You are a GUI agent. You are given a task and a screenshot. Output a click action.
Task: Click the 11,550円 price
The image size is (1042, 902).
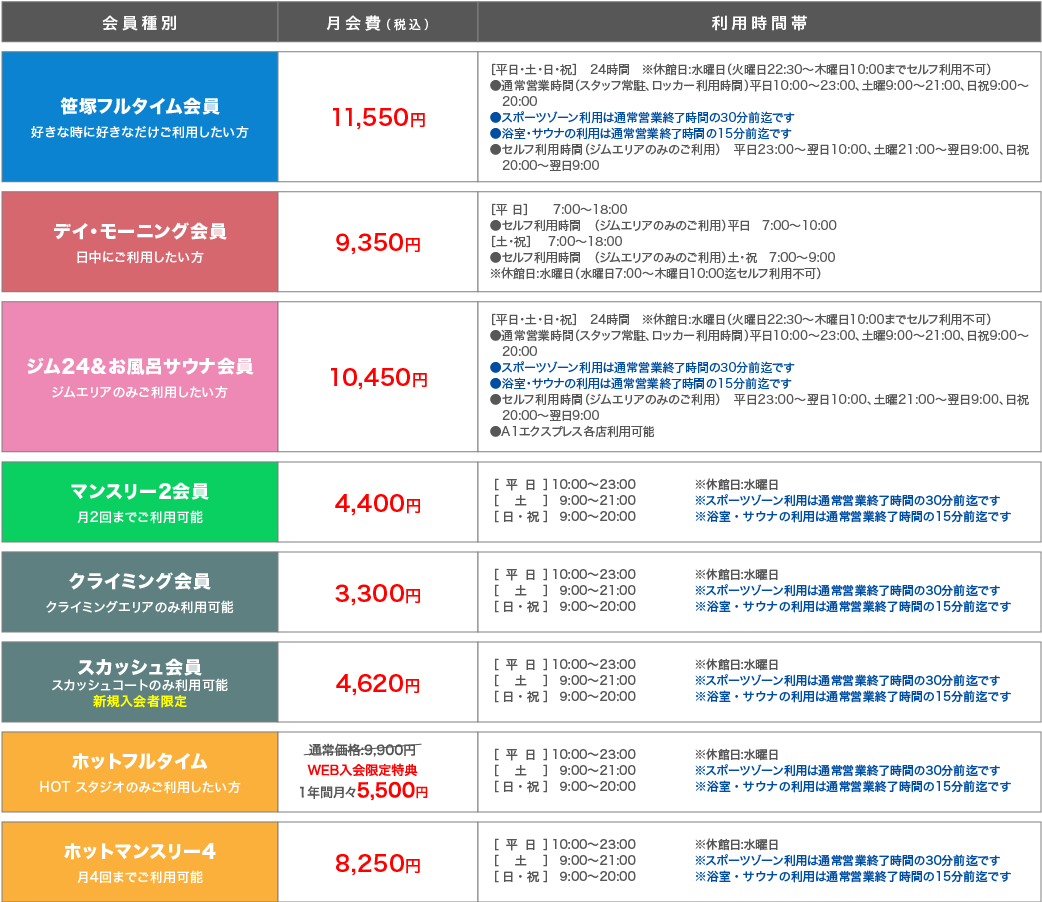(377, 118)
